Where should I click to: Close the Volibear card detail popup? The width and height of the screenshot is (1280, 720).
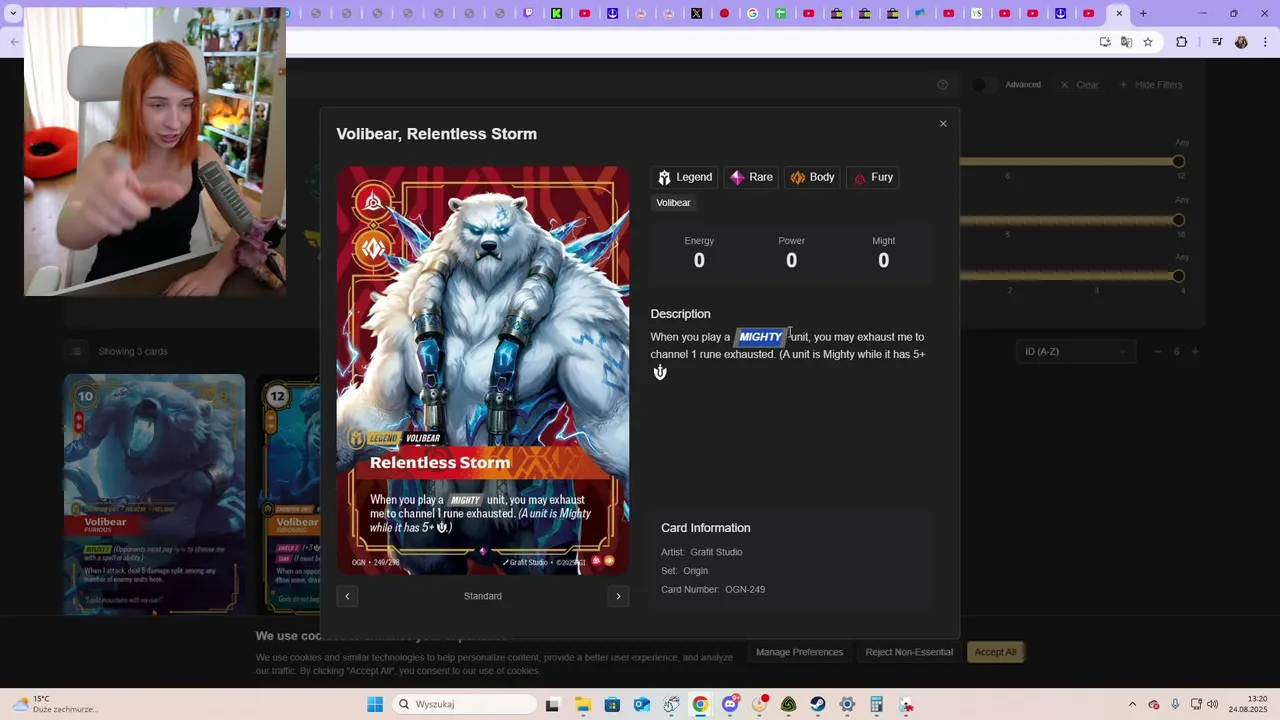click(942, 124)
